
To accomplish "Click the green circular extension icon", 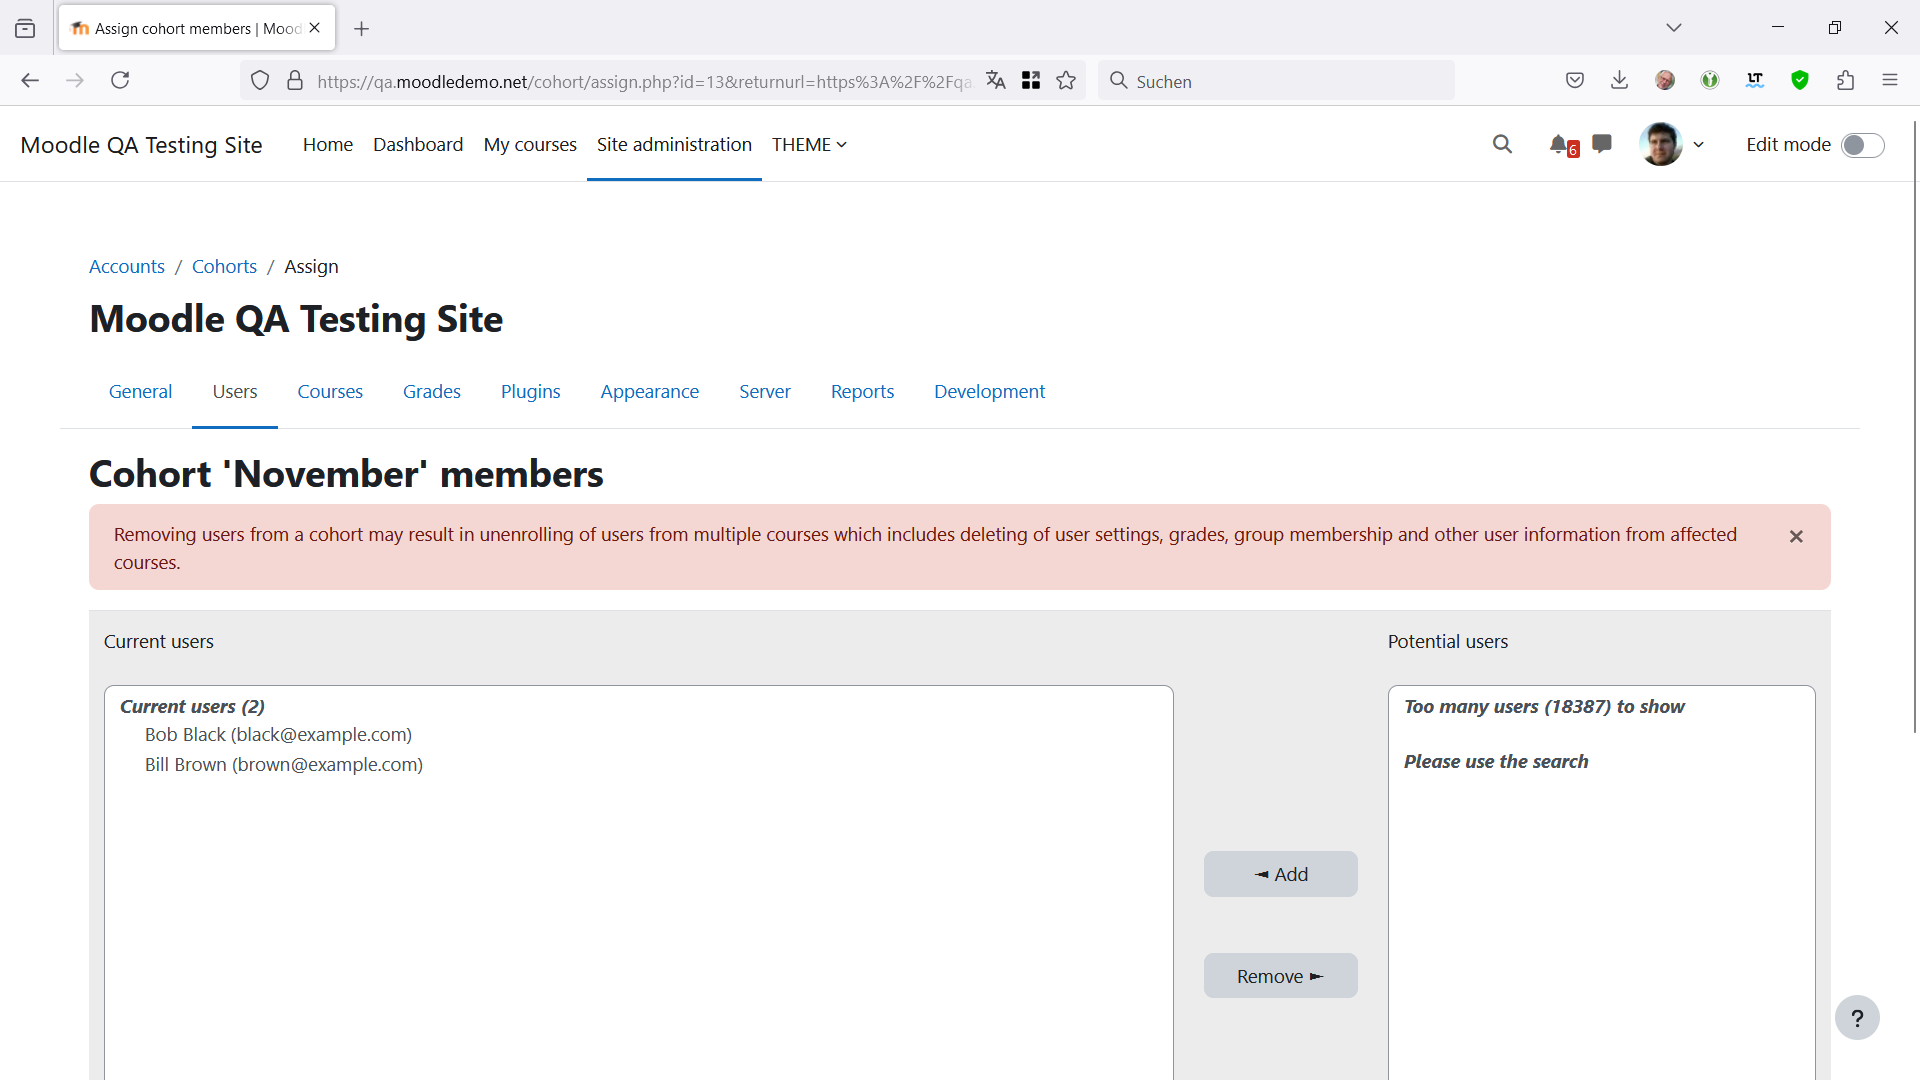I will tap(1710, 81).
